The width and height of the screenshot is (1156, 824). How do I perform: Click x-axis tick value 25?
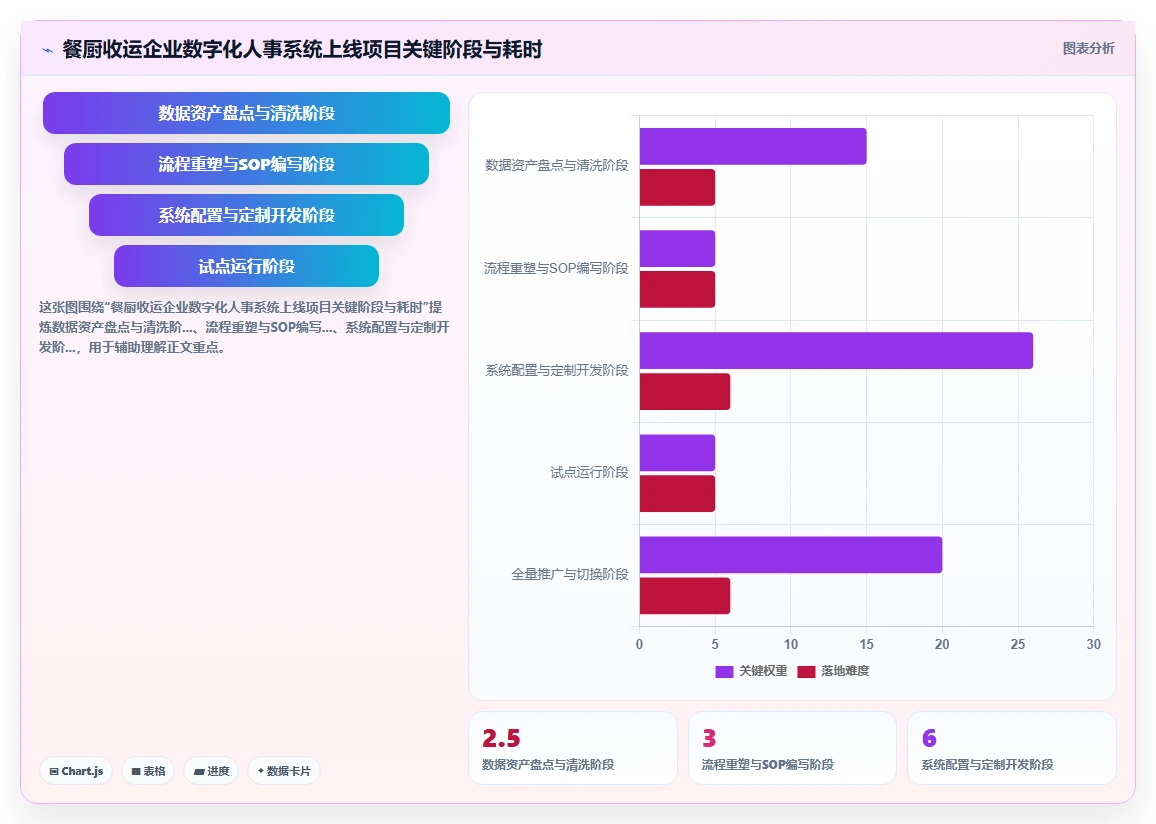pos(1018,644)
